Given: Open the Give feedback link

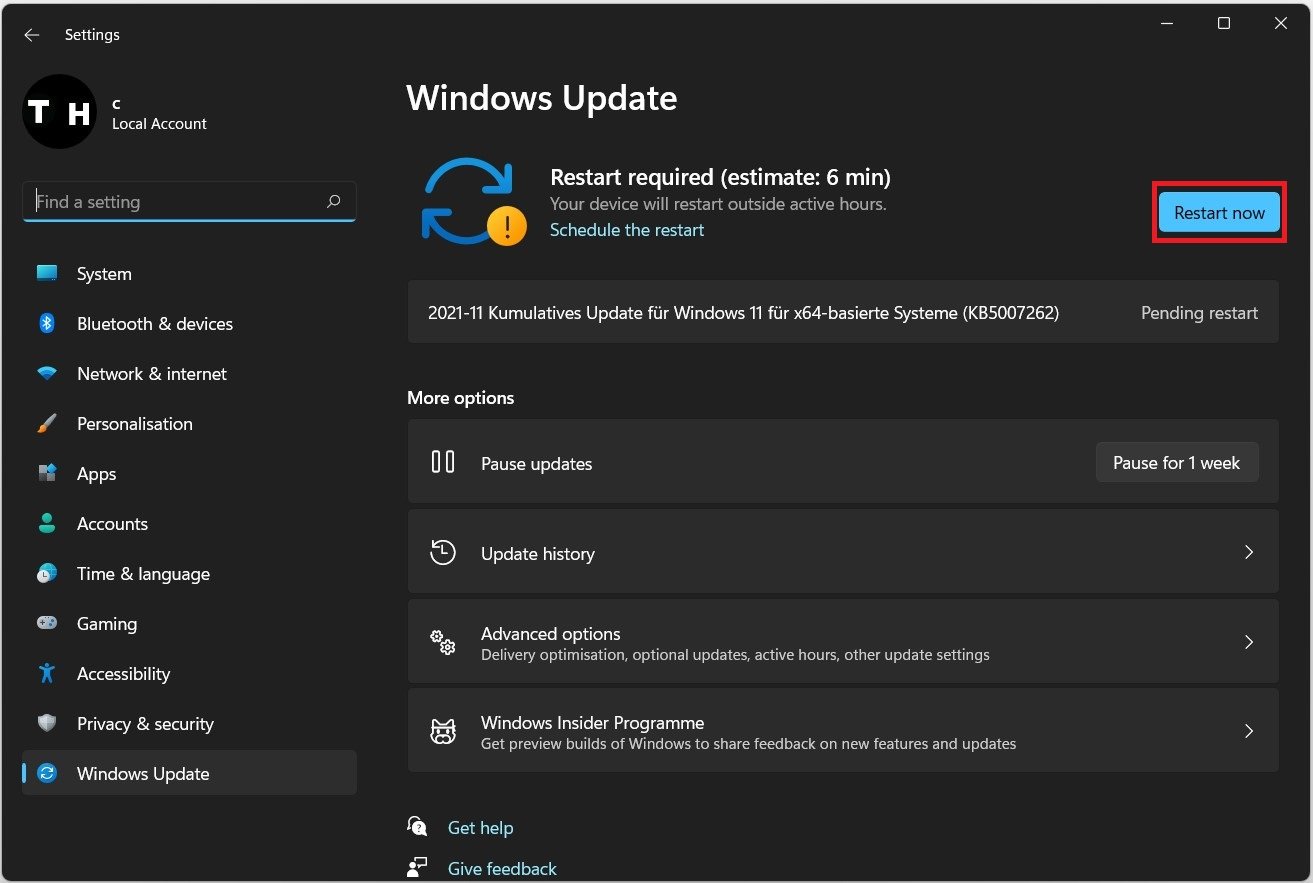Looking at the screenshot, I should [502, 869].
